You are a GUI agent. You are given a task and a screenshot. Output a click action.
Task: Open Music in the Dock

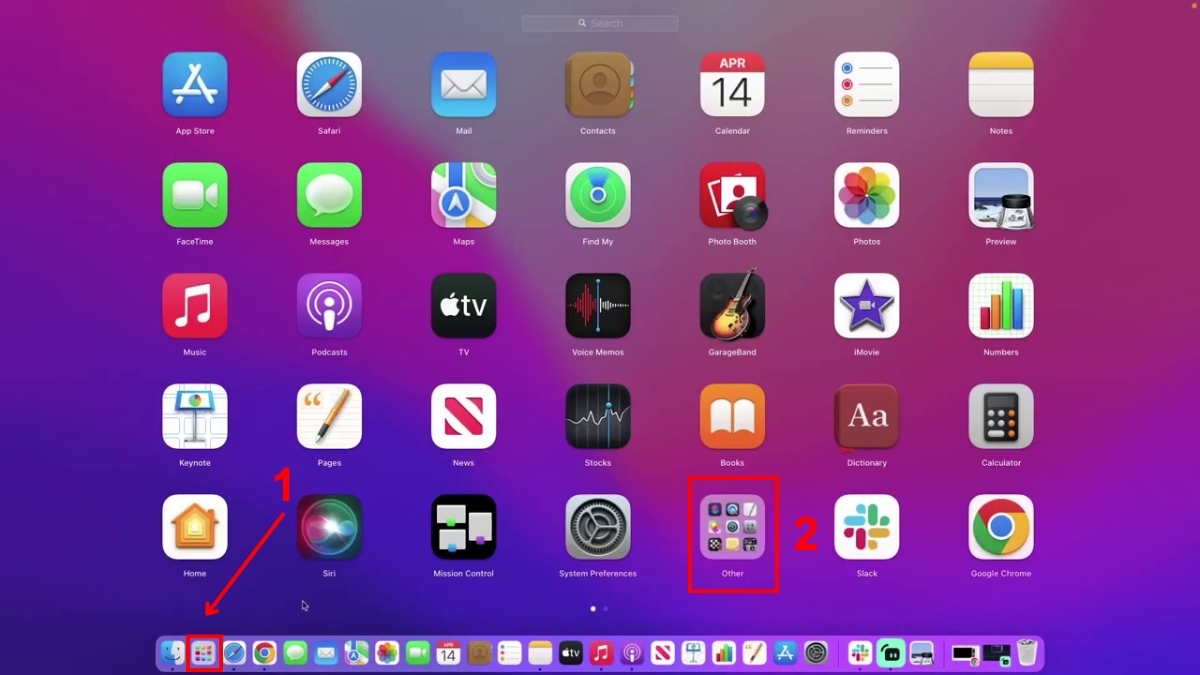tap(601, 653)
